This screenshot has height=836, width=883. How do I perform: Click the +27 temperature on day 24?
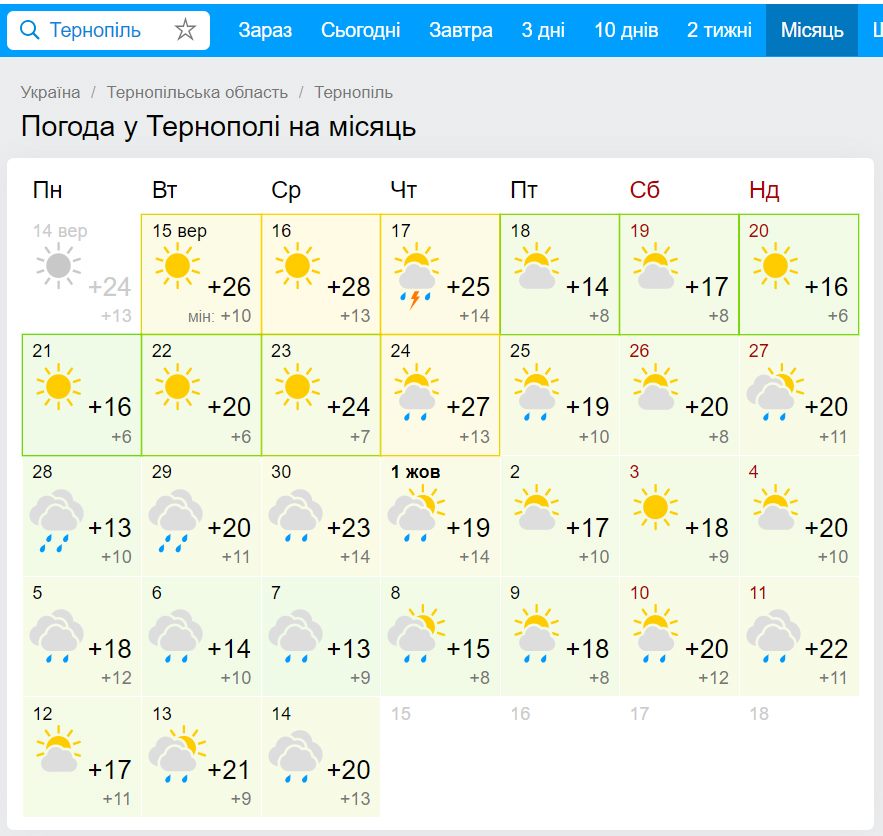pyautogui.click(x=468, y=407)
